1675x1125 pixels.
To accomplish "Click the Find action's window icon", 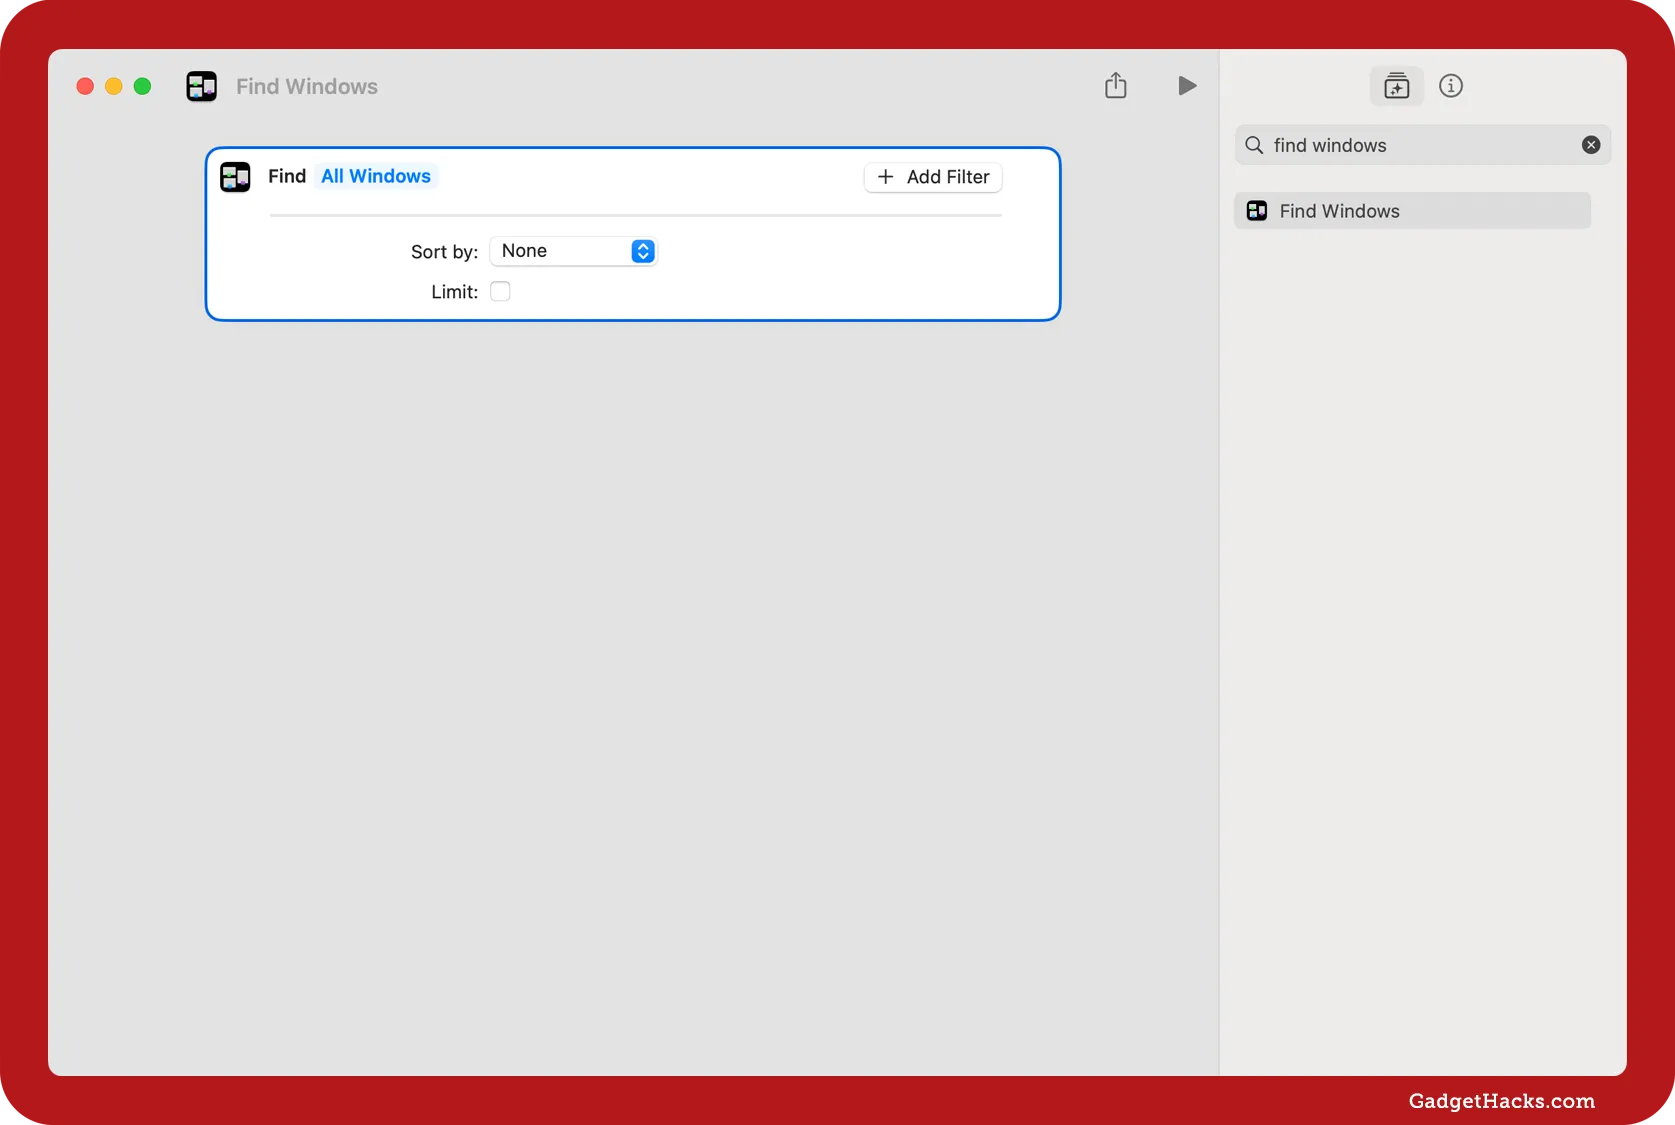I will pos(235,177).
